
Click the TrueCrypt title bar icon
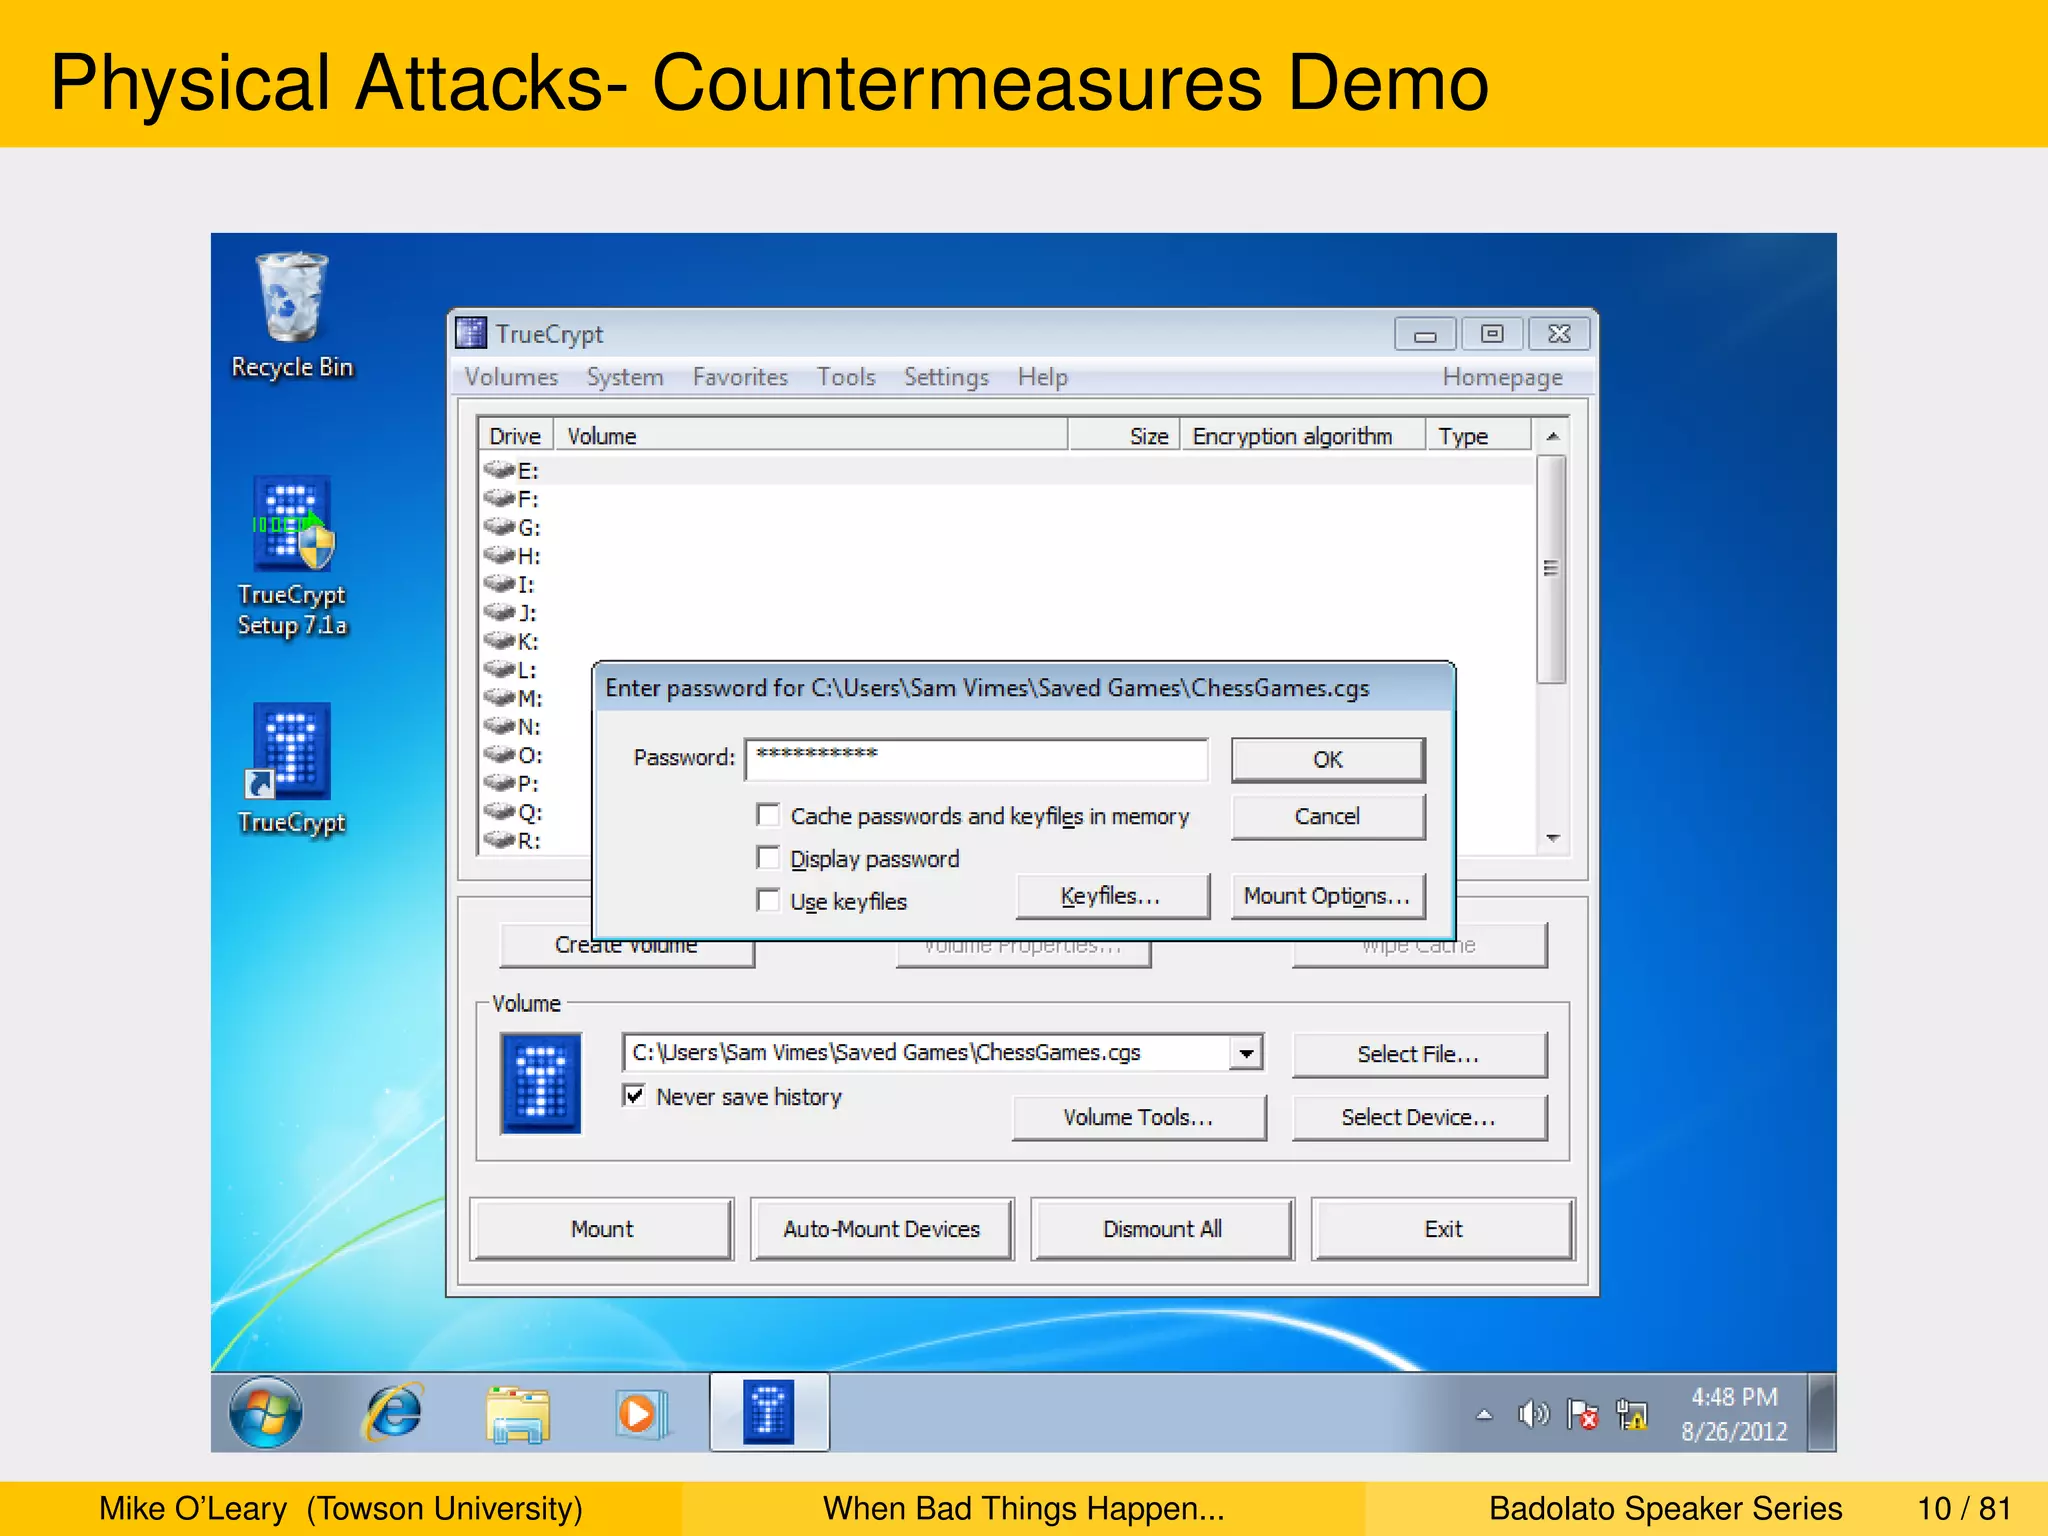coord(471,333)
